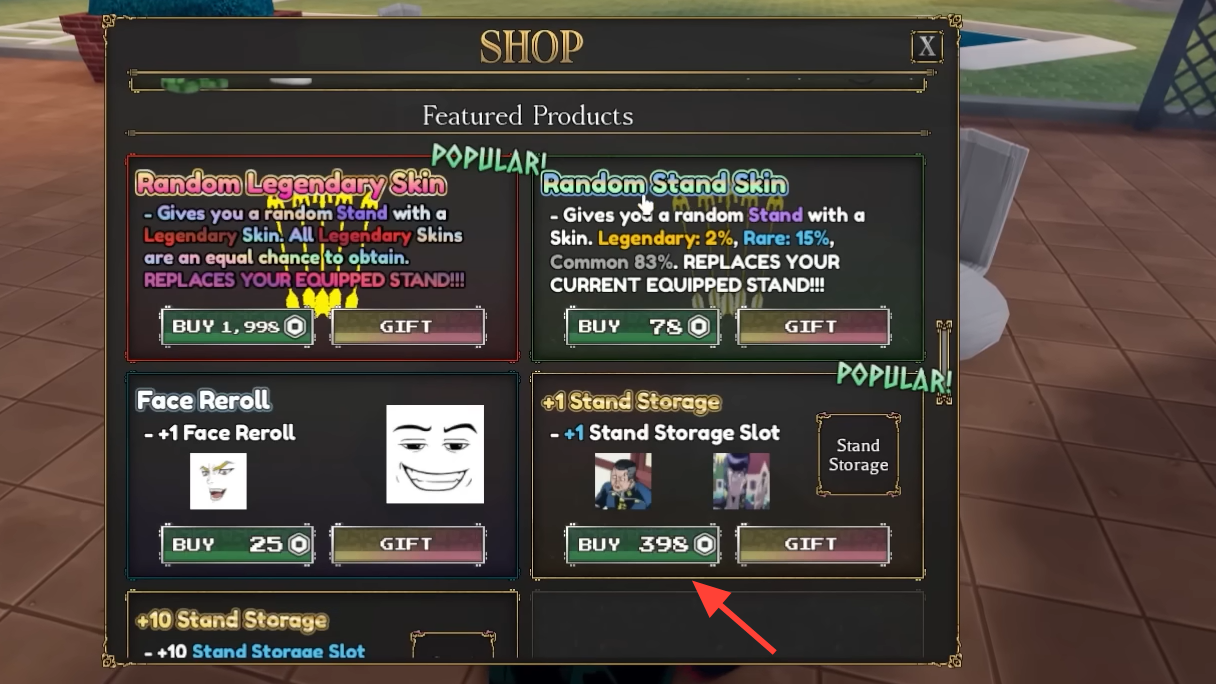Click the Robux icon on 398 button
Image resolution: width=1216 pixels, height=684 pixels.
705,545
